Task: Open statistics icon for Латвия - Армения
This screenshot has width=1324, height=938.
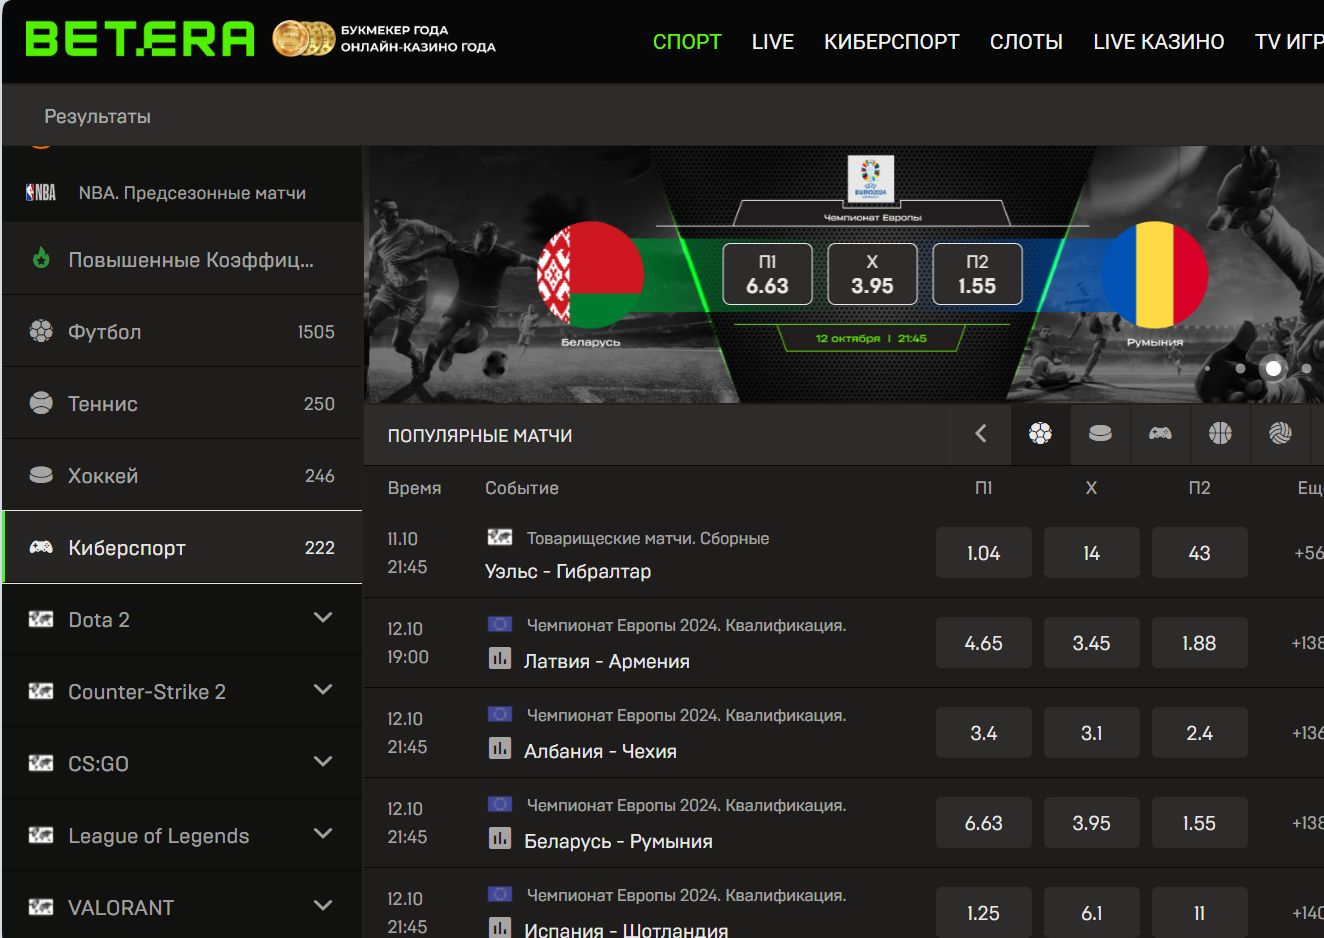Action: [x=500, y=659]
